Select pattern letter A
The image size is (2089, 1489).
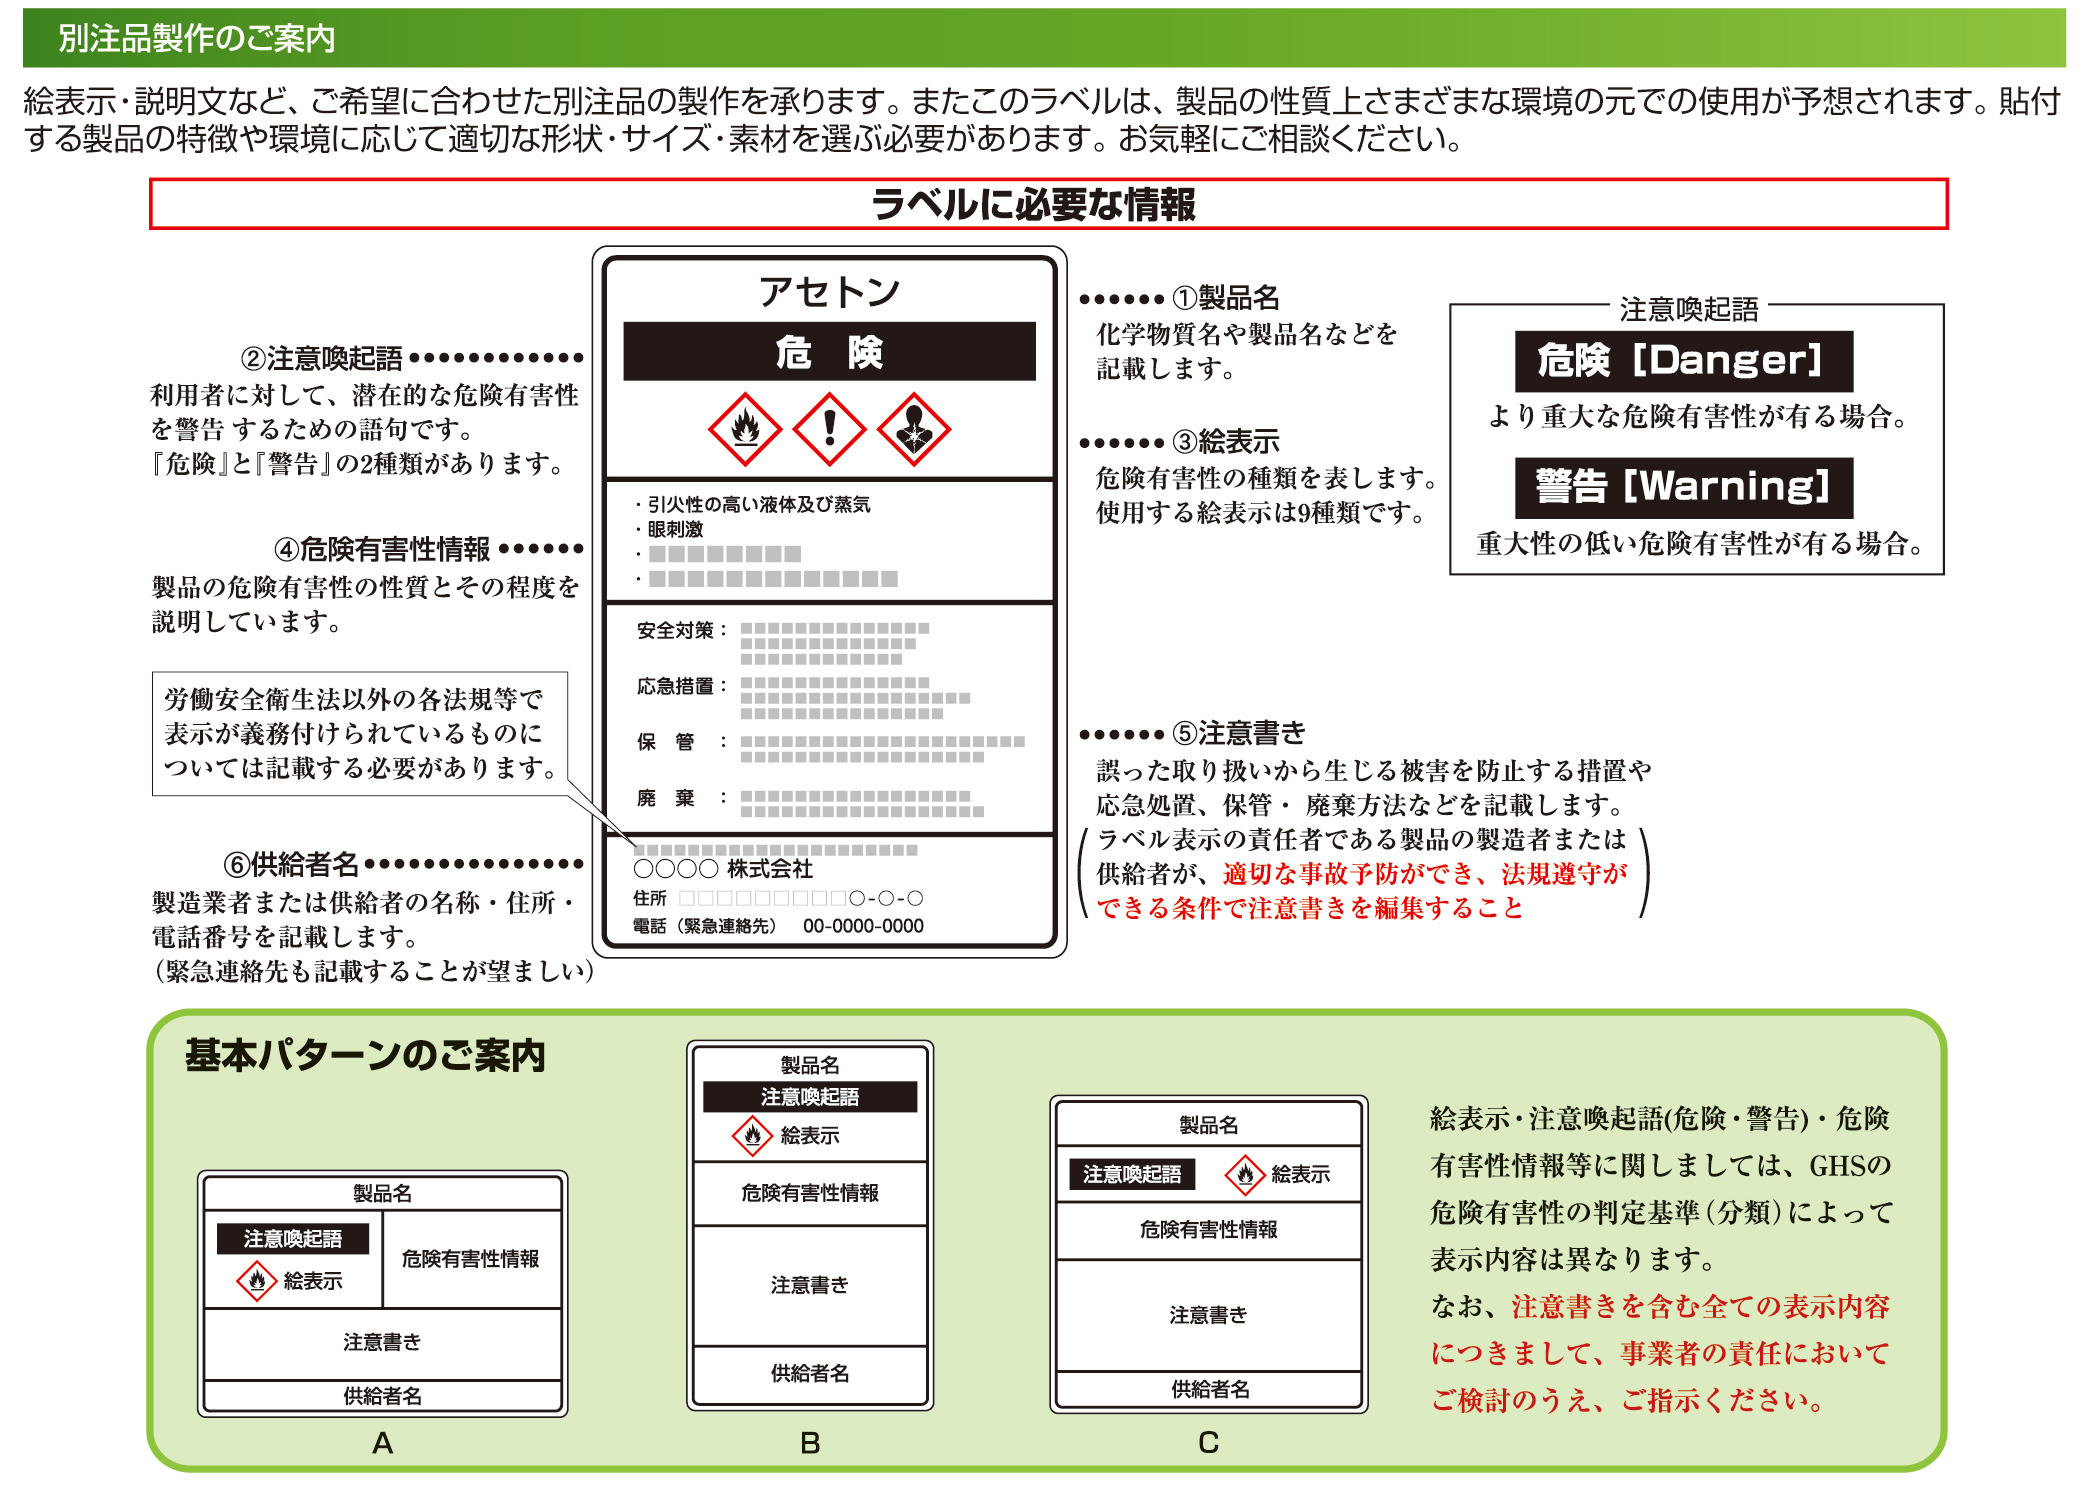(382, 1443)
